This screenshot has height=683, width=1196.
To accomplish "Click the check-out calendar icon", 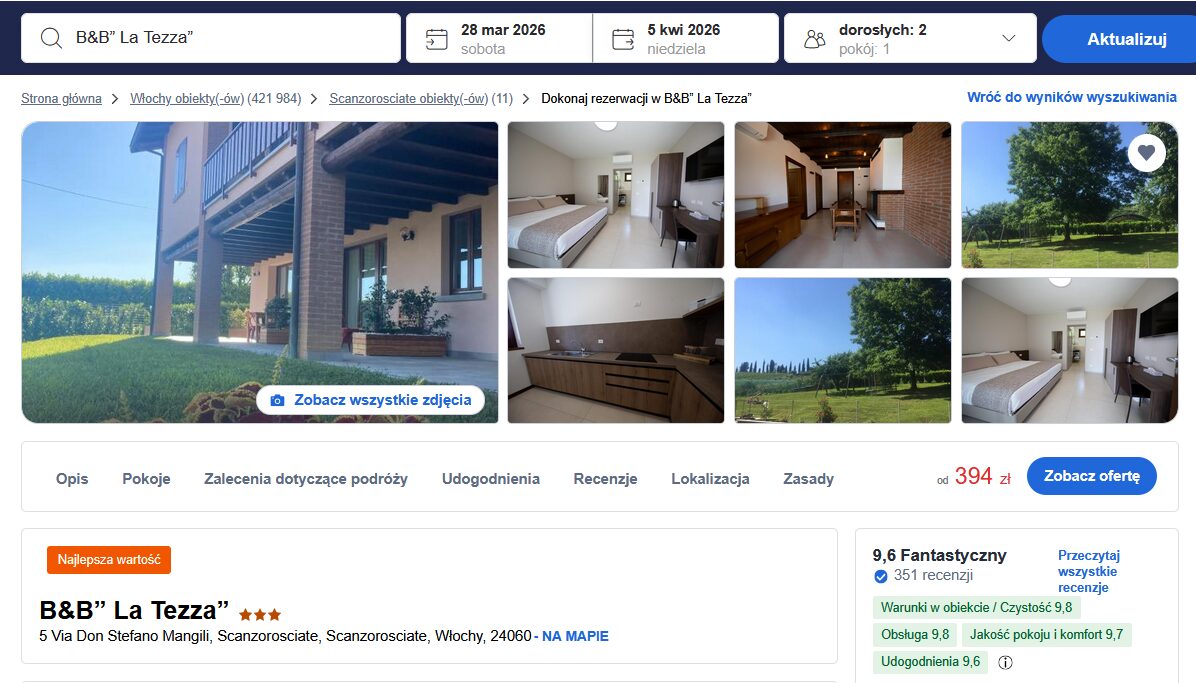I will pyautogui.click(x=623, y=39).
